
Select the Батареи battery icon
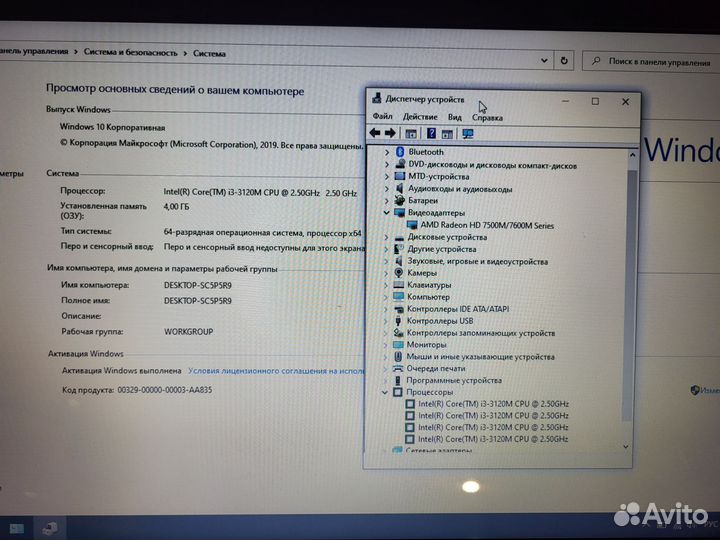(x=399, y=200)
